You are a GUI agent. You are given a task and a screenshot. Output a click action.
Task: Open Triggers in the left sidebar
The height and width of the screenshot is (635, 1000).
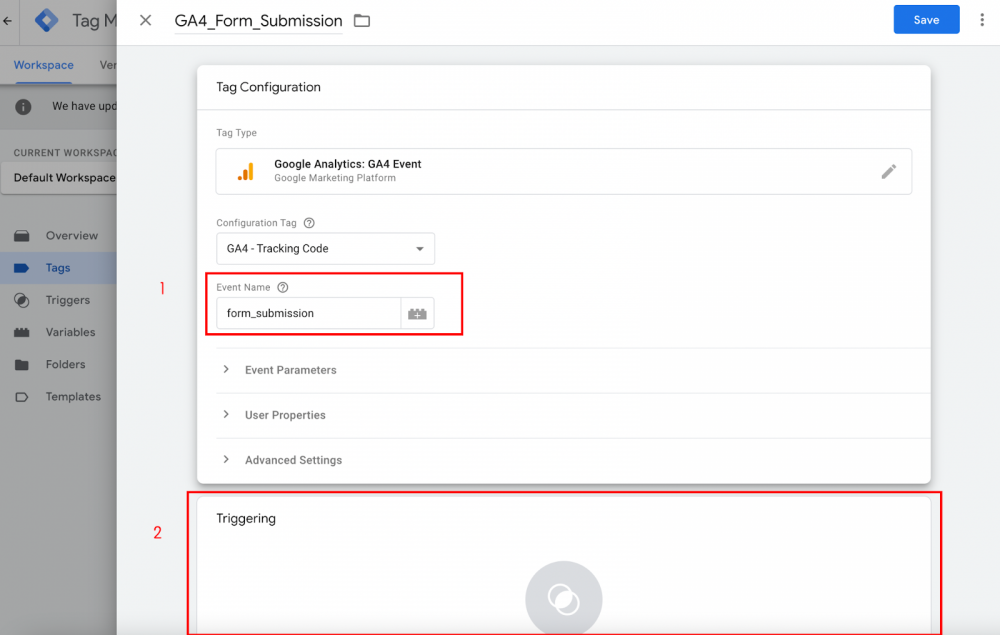pyautogui.click(x=67, y=300)
